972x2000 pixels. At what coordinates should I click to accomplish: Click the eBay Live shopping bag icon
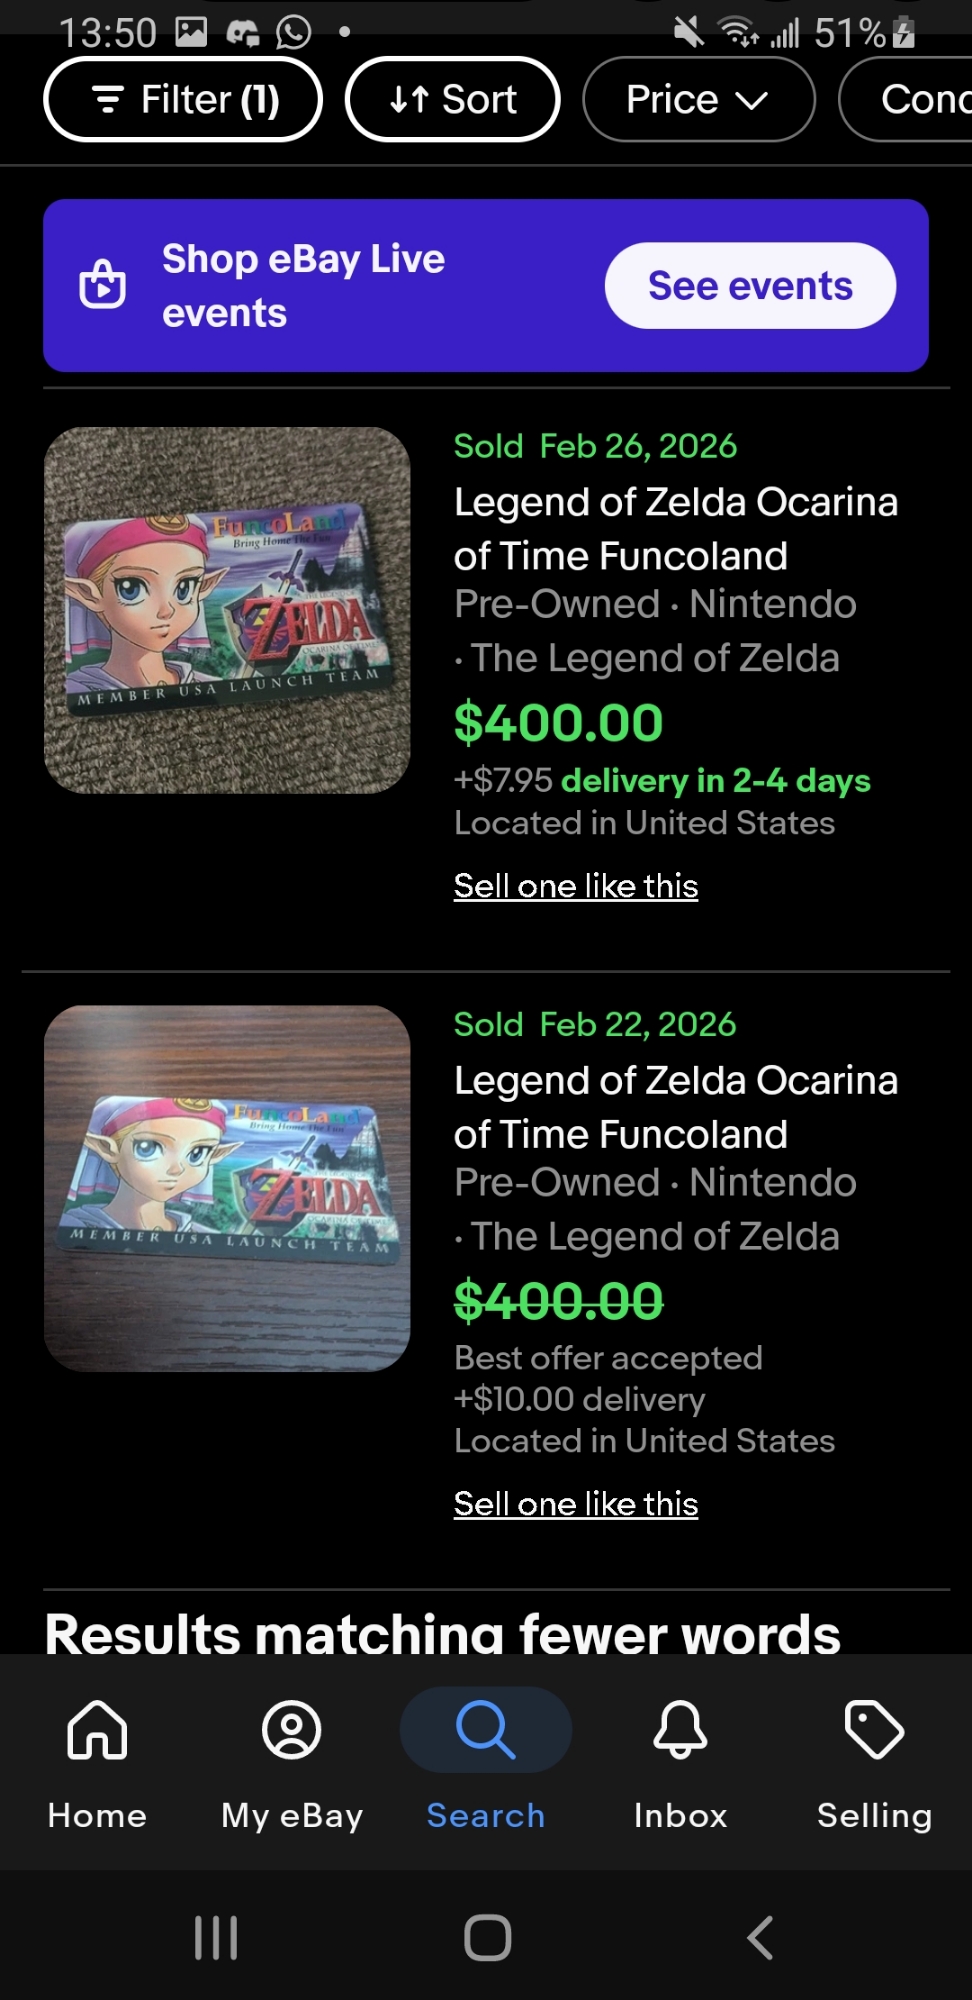coord(103,285)
